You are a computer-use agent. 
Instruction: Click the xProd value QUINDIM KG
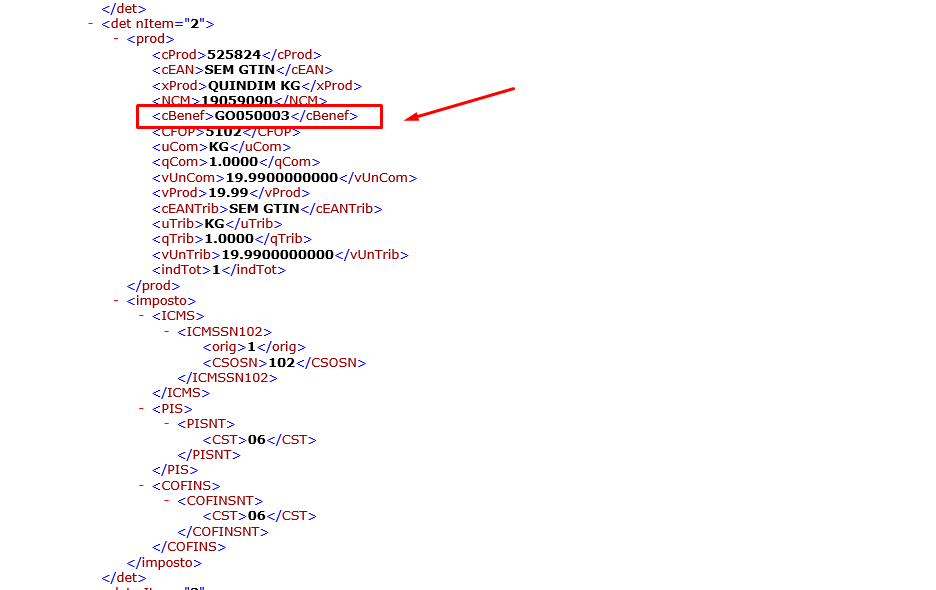click(x=254, y=86)
